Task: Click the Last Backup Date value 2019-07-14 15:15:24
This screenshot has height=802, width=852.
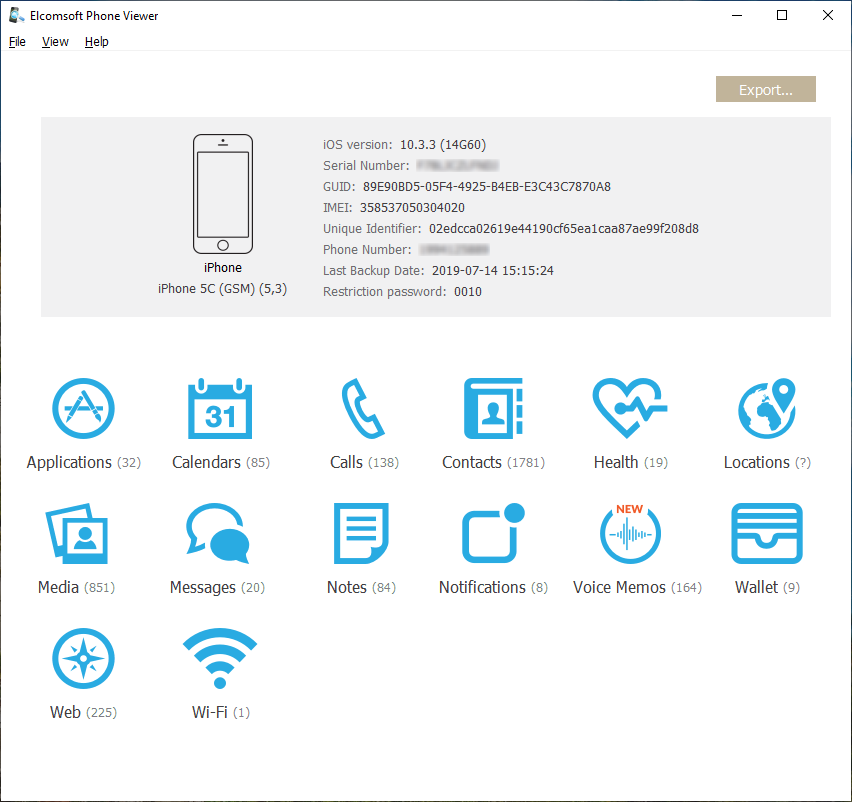Action: (x=493, y=271)
